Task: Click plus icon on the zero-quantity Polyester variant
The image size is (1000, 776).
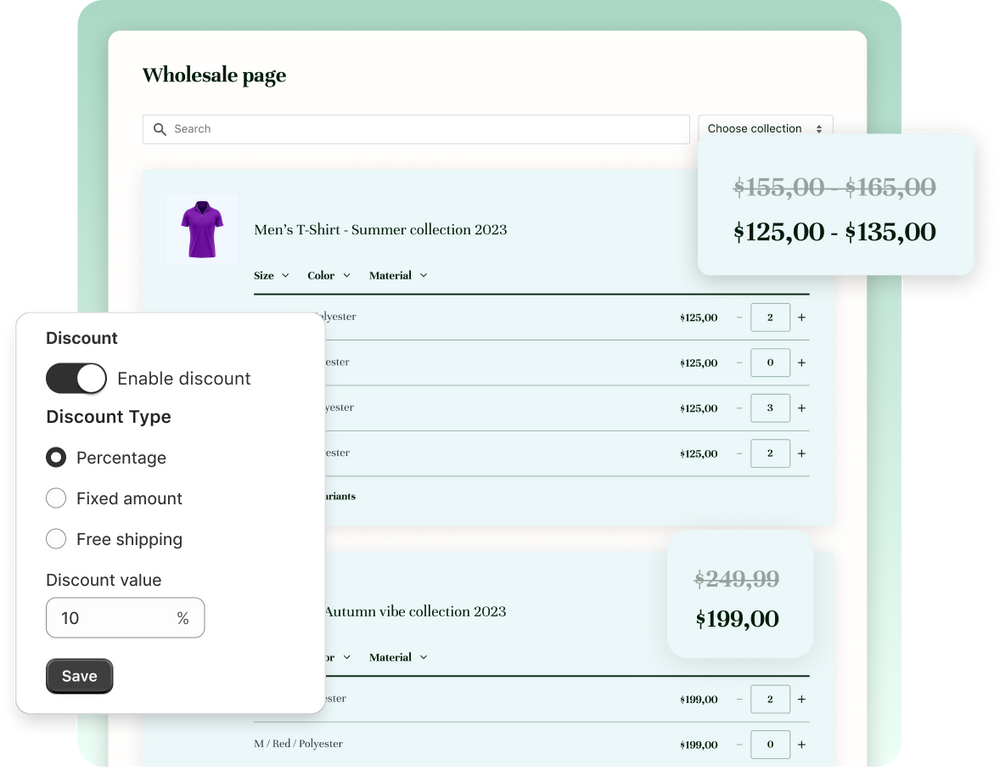Action: (x=801, y=362)
